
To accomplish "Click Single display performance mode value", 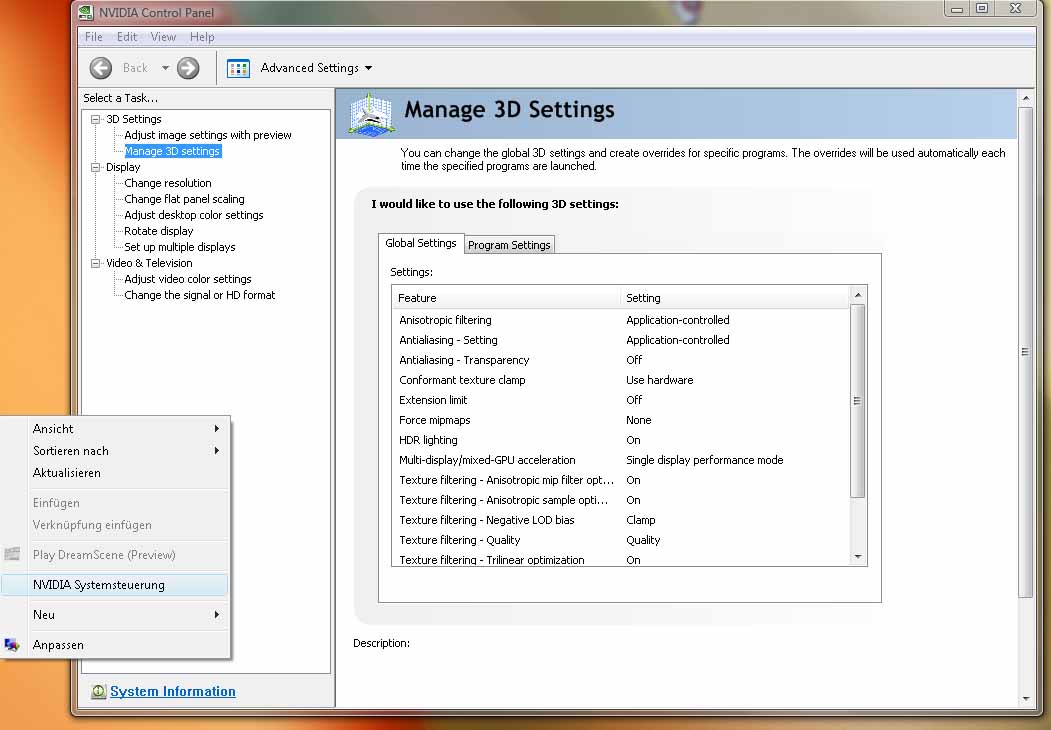I will coord(704,461).
